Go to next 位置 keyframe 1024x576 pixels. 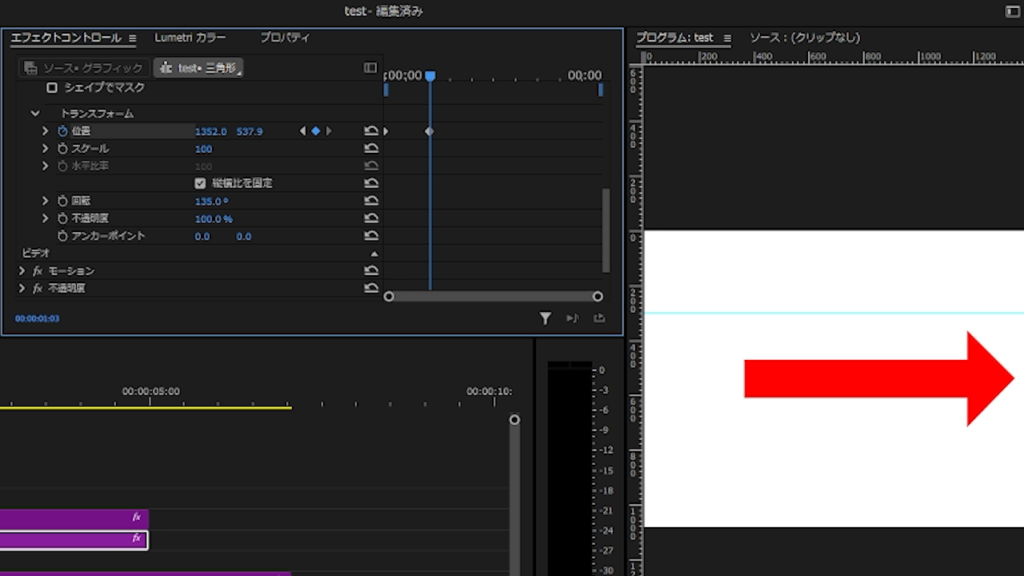pos(328,131)
